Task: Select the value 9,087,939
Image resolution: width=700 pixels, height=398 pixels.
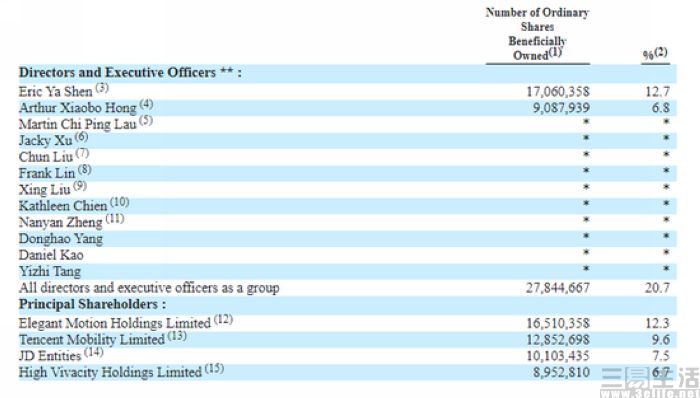Action: point(561,108)
